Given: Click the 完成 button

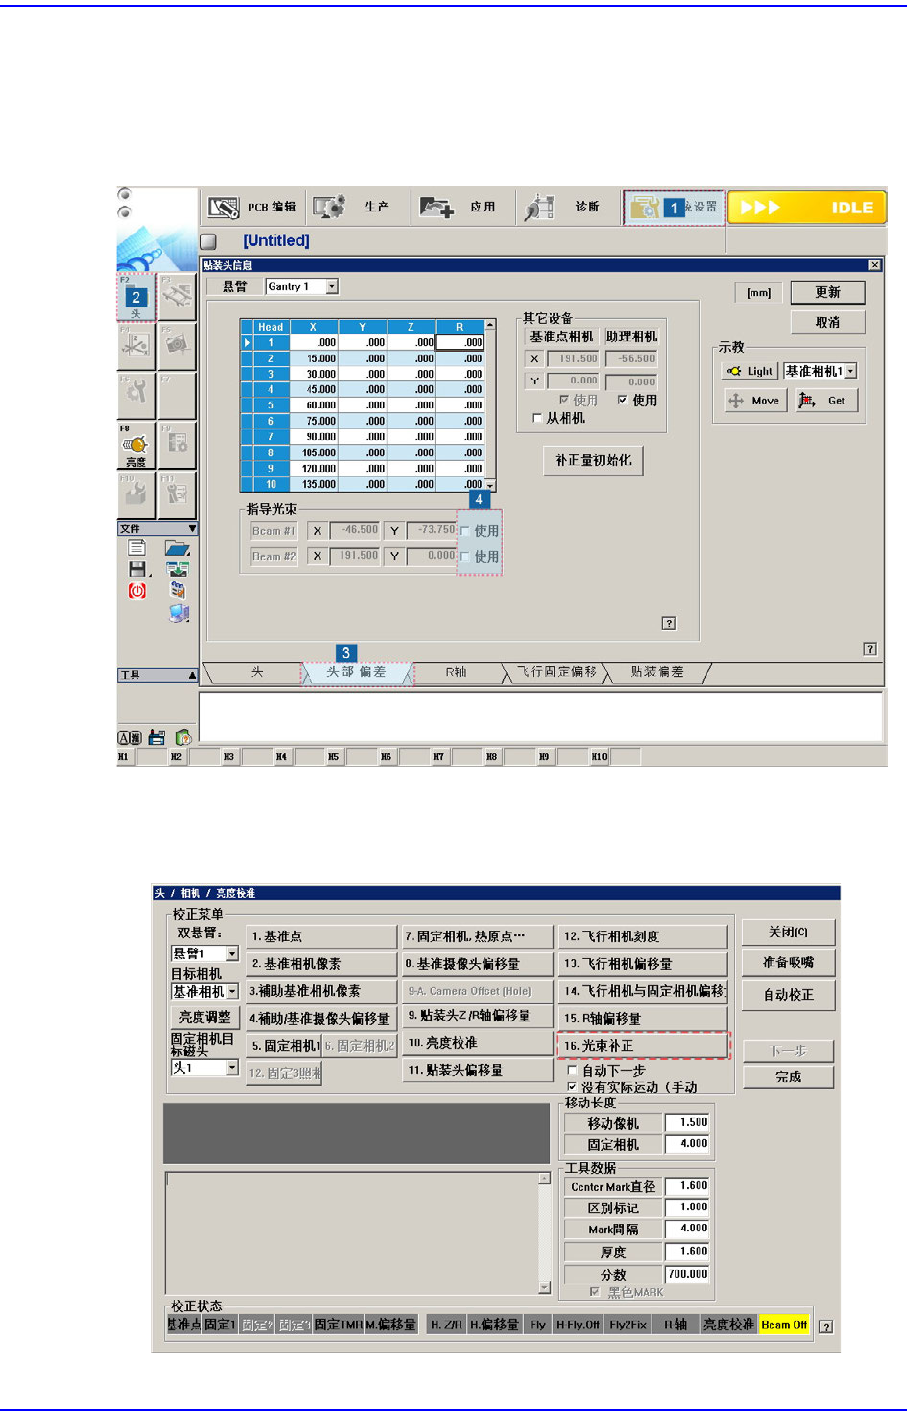Looking at the screenshot, I should (789, 1077).
